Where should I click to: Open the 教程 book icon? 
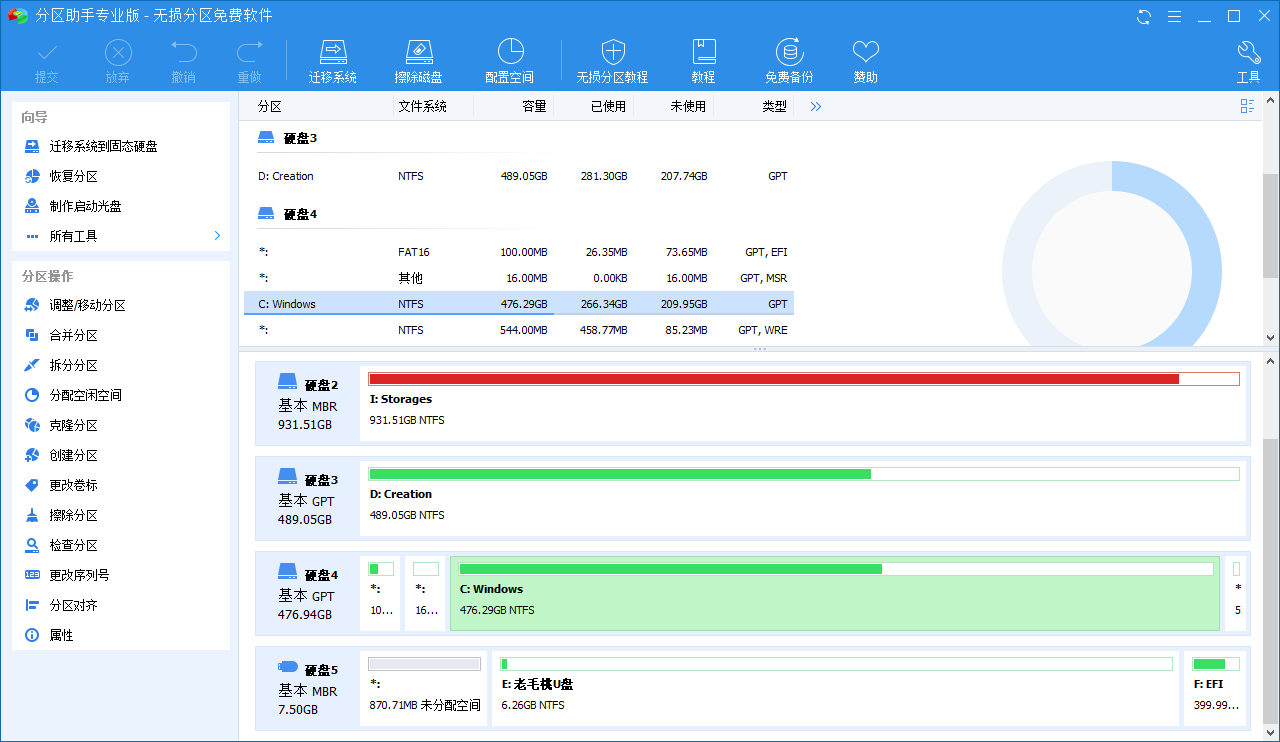[x=703, y=52]
